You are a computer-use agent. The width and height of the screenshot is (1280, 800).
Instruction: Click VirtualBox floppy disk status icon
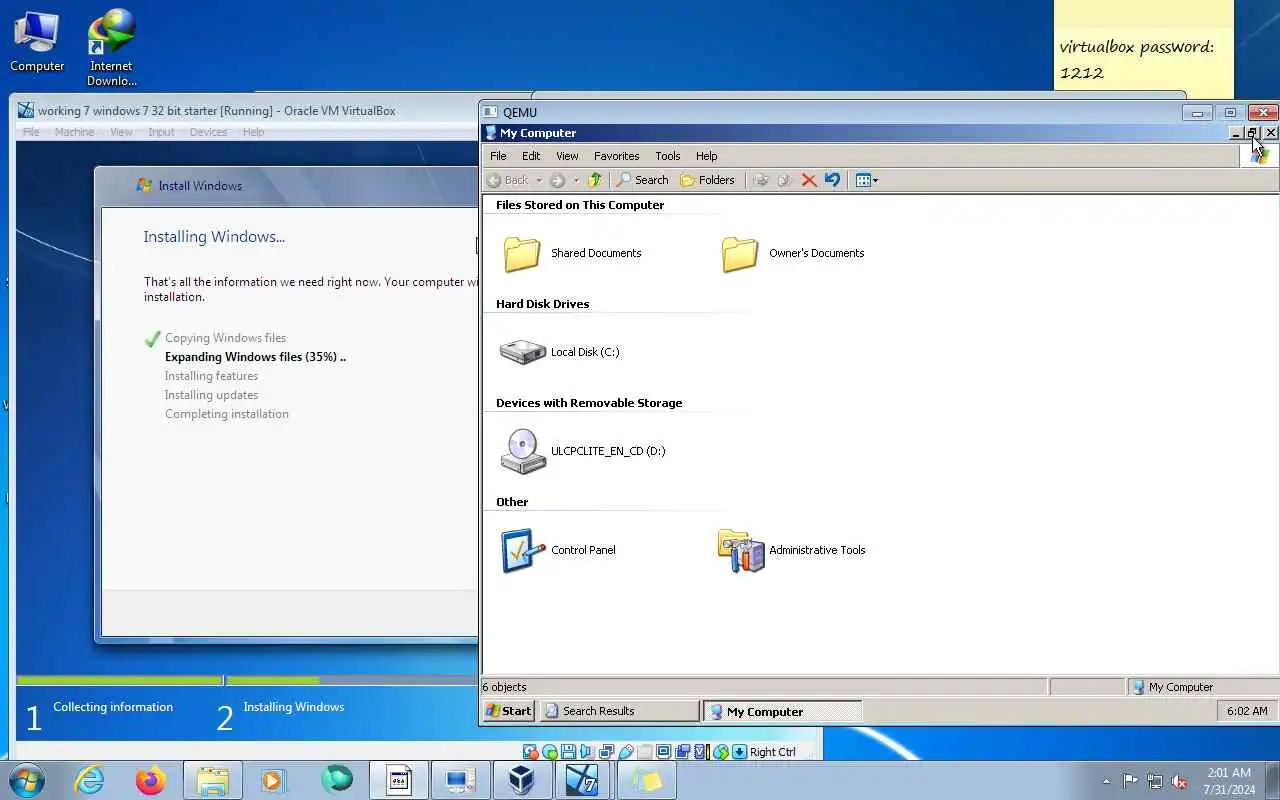(x=568, y=752)
